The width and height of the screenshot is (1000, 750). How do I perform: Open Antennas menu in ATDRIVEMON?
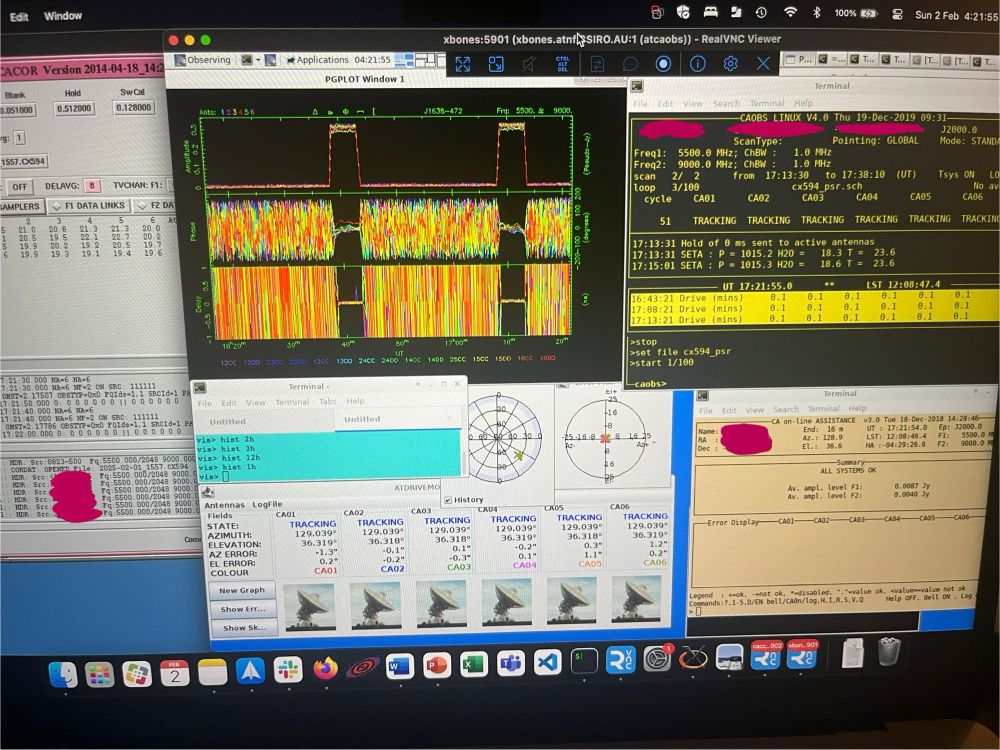click(x=224, y=504)
